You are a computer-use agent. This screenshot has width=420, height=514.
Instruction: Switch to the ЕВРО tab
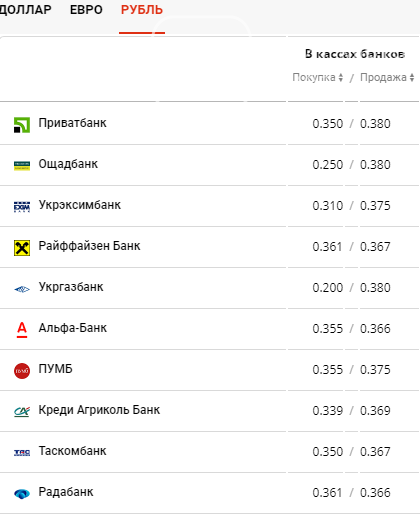86,10
